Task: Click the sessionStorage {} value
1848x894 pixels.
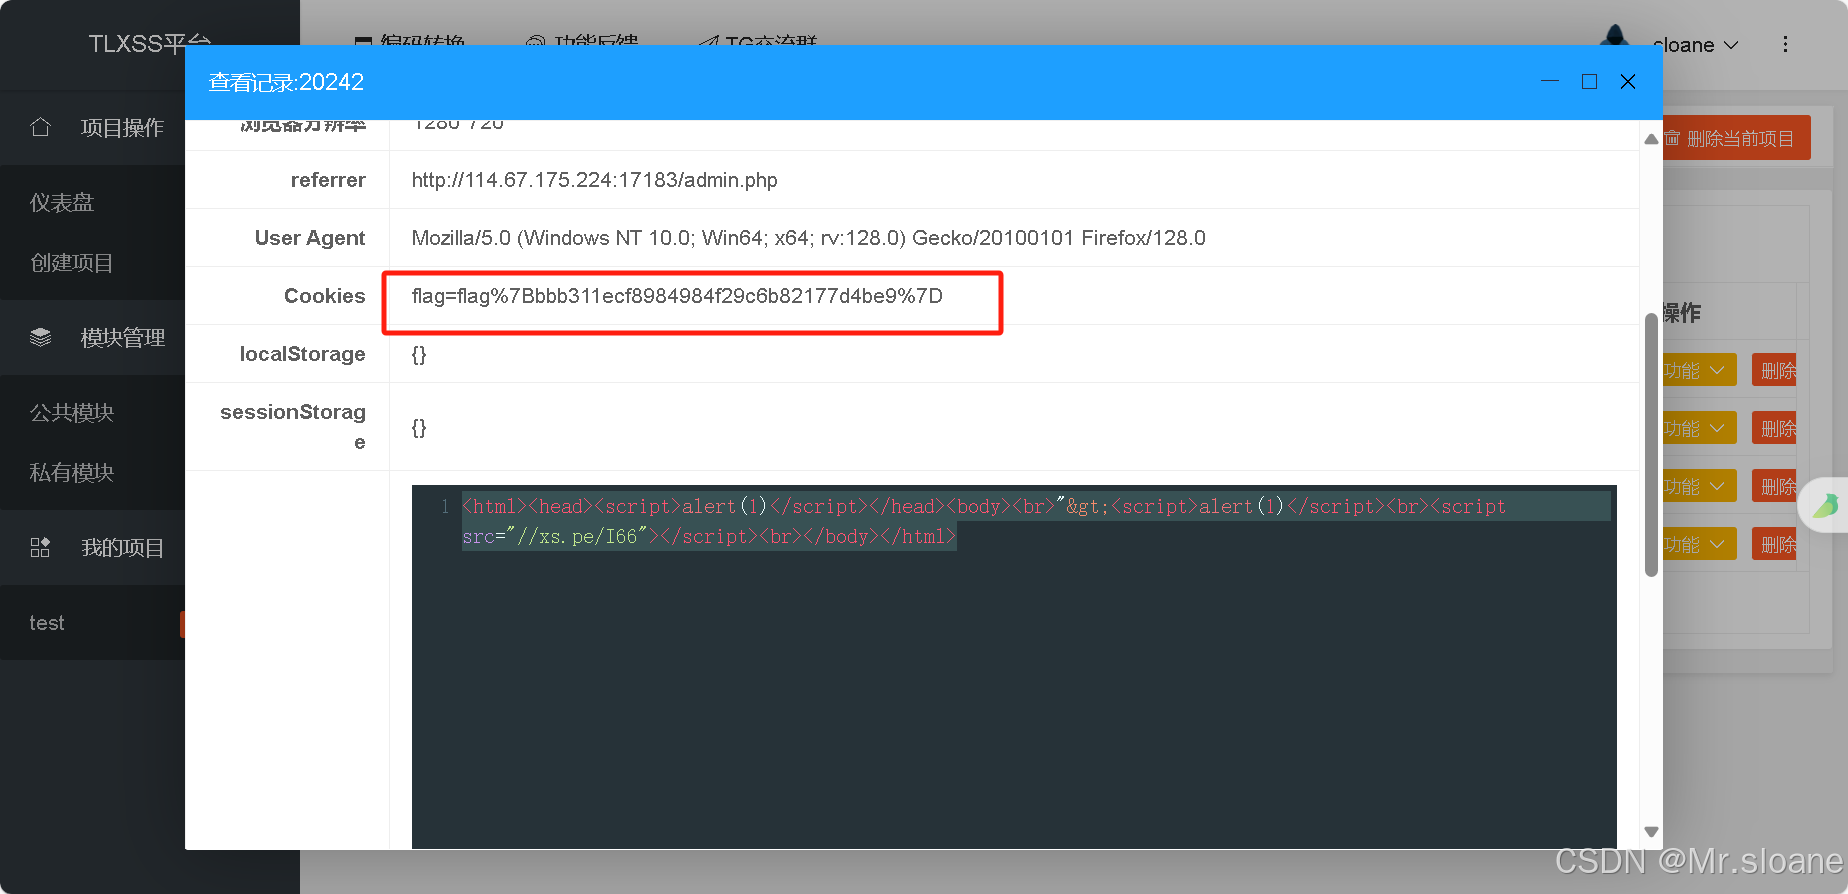Action: coord(419,427)
